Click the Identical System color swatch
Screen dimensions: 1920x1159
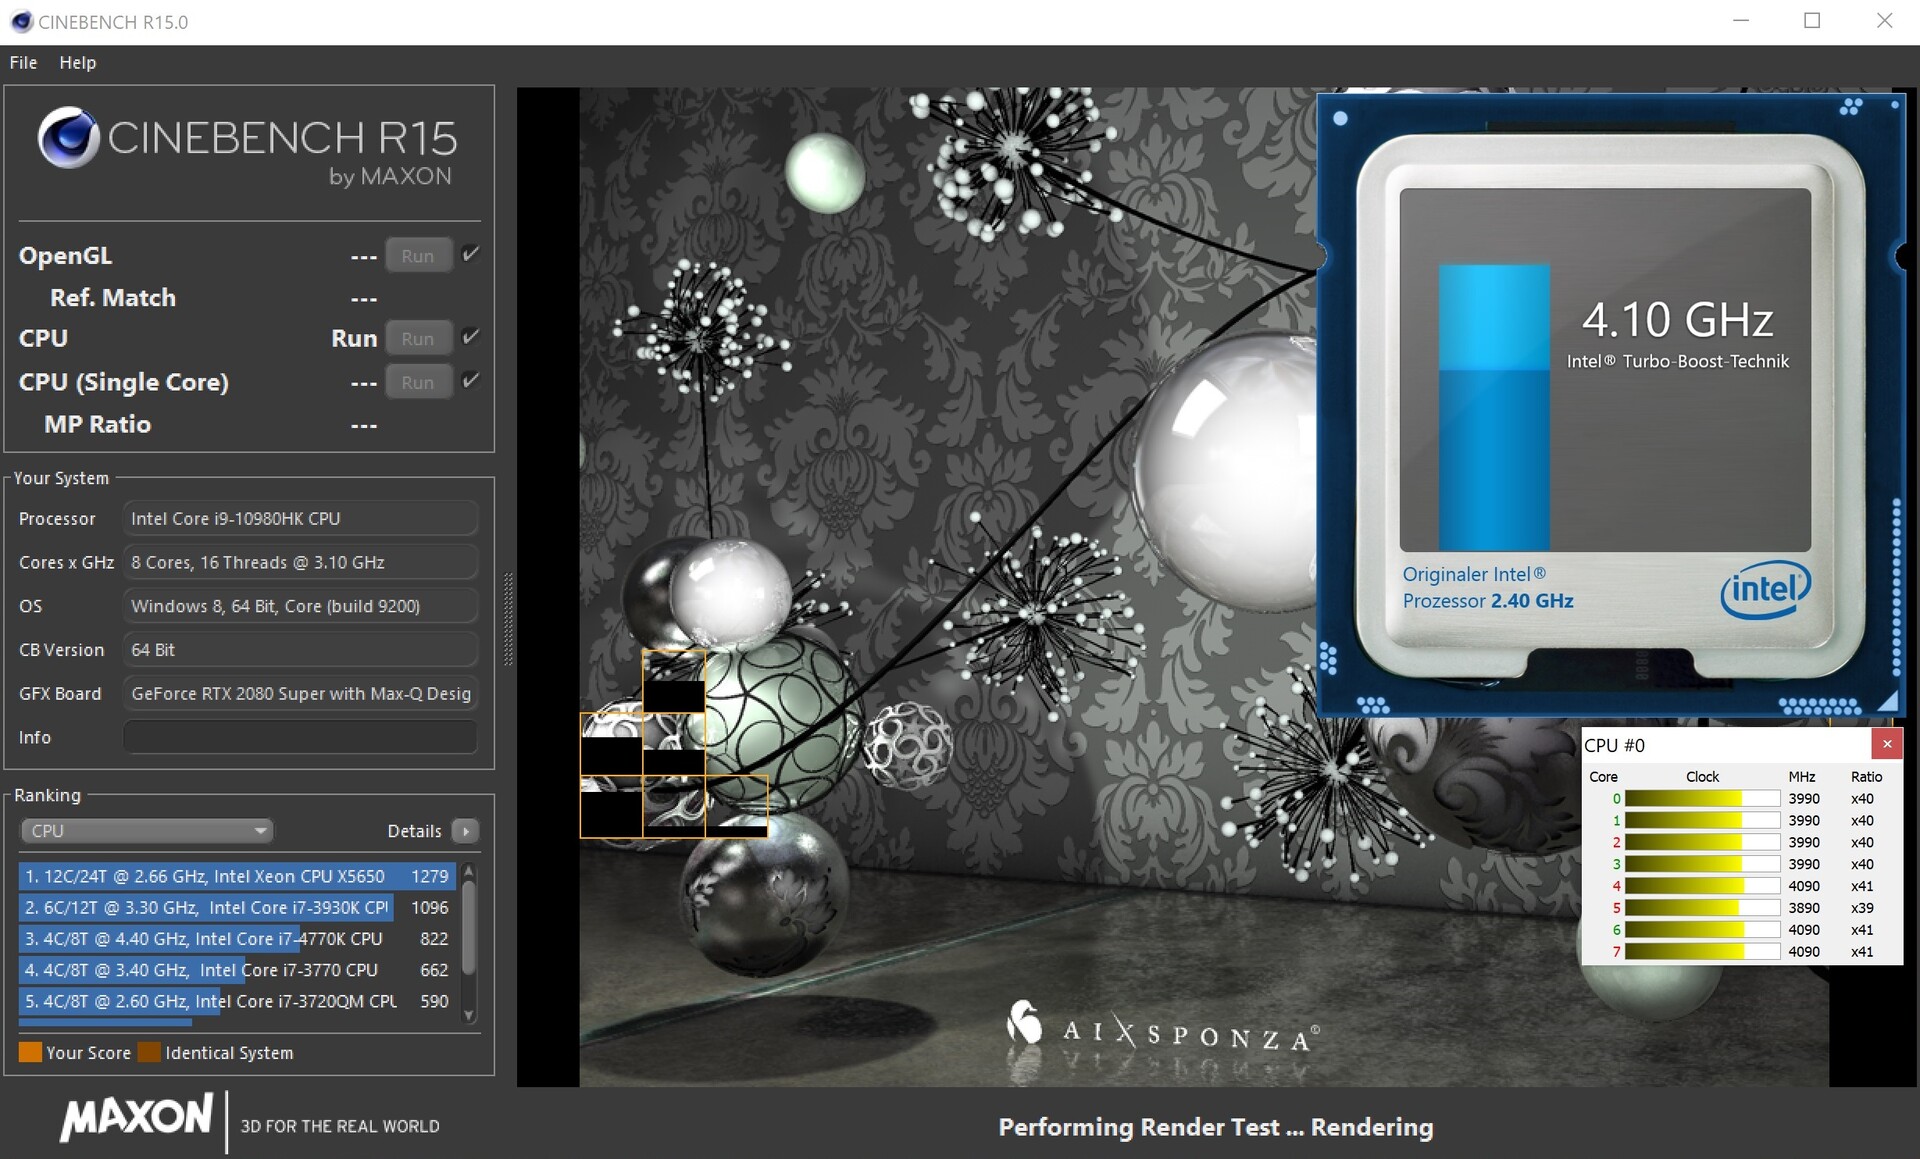click(x=149, y=1052)
